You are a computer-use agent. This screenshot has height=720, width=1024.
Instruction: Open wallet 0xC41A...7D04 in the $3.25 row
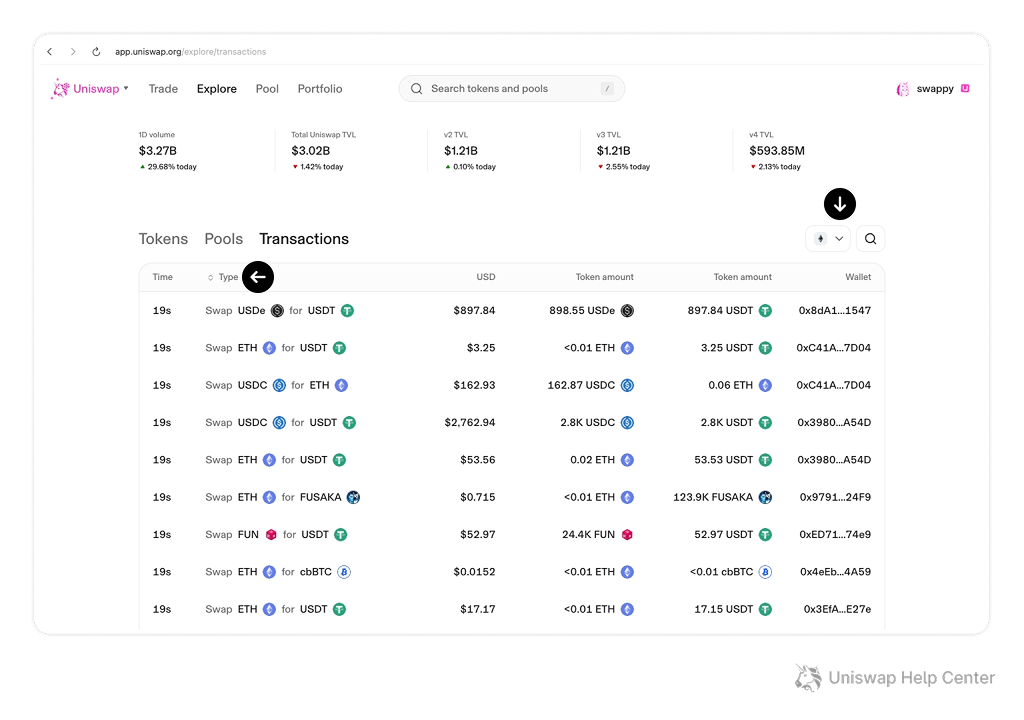coord(833,348)
